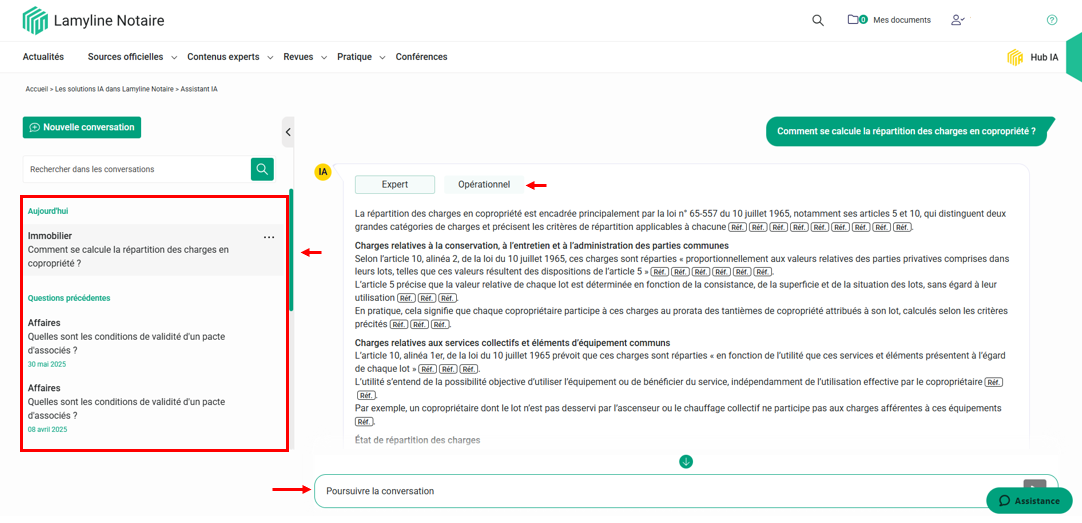Click the search magnifier icon in header

pos(818,20)
